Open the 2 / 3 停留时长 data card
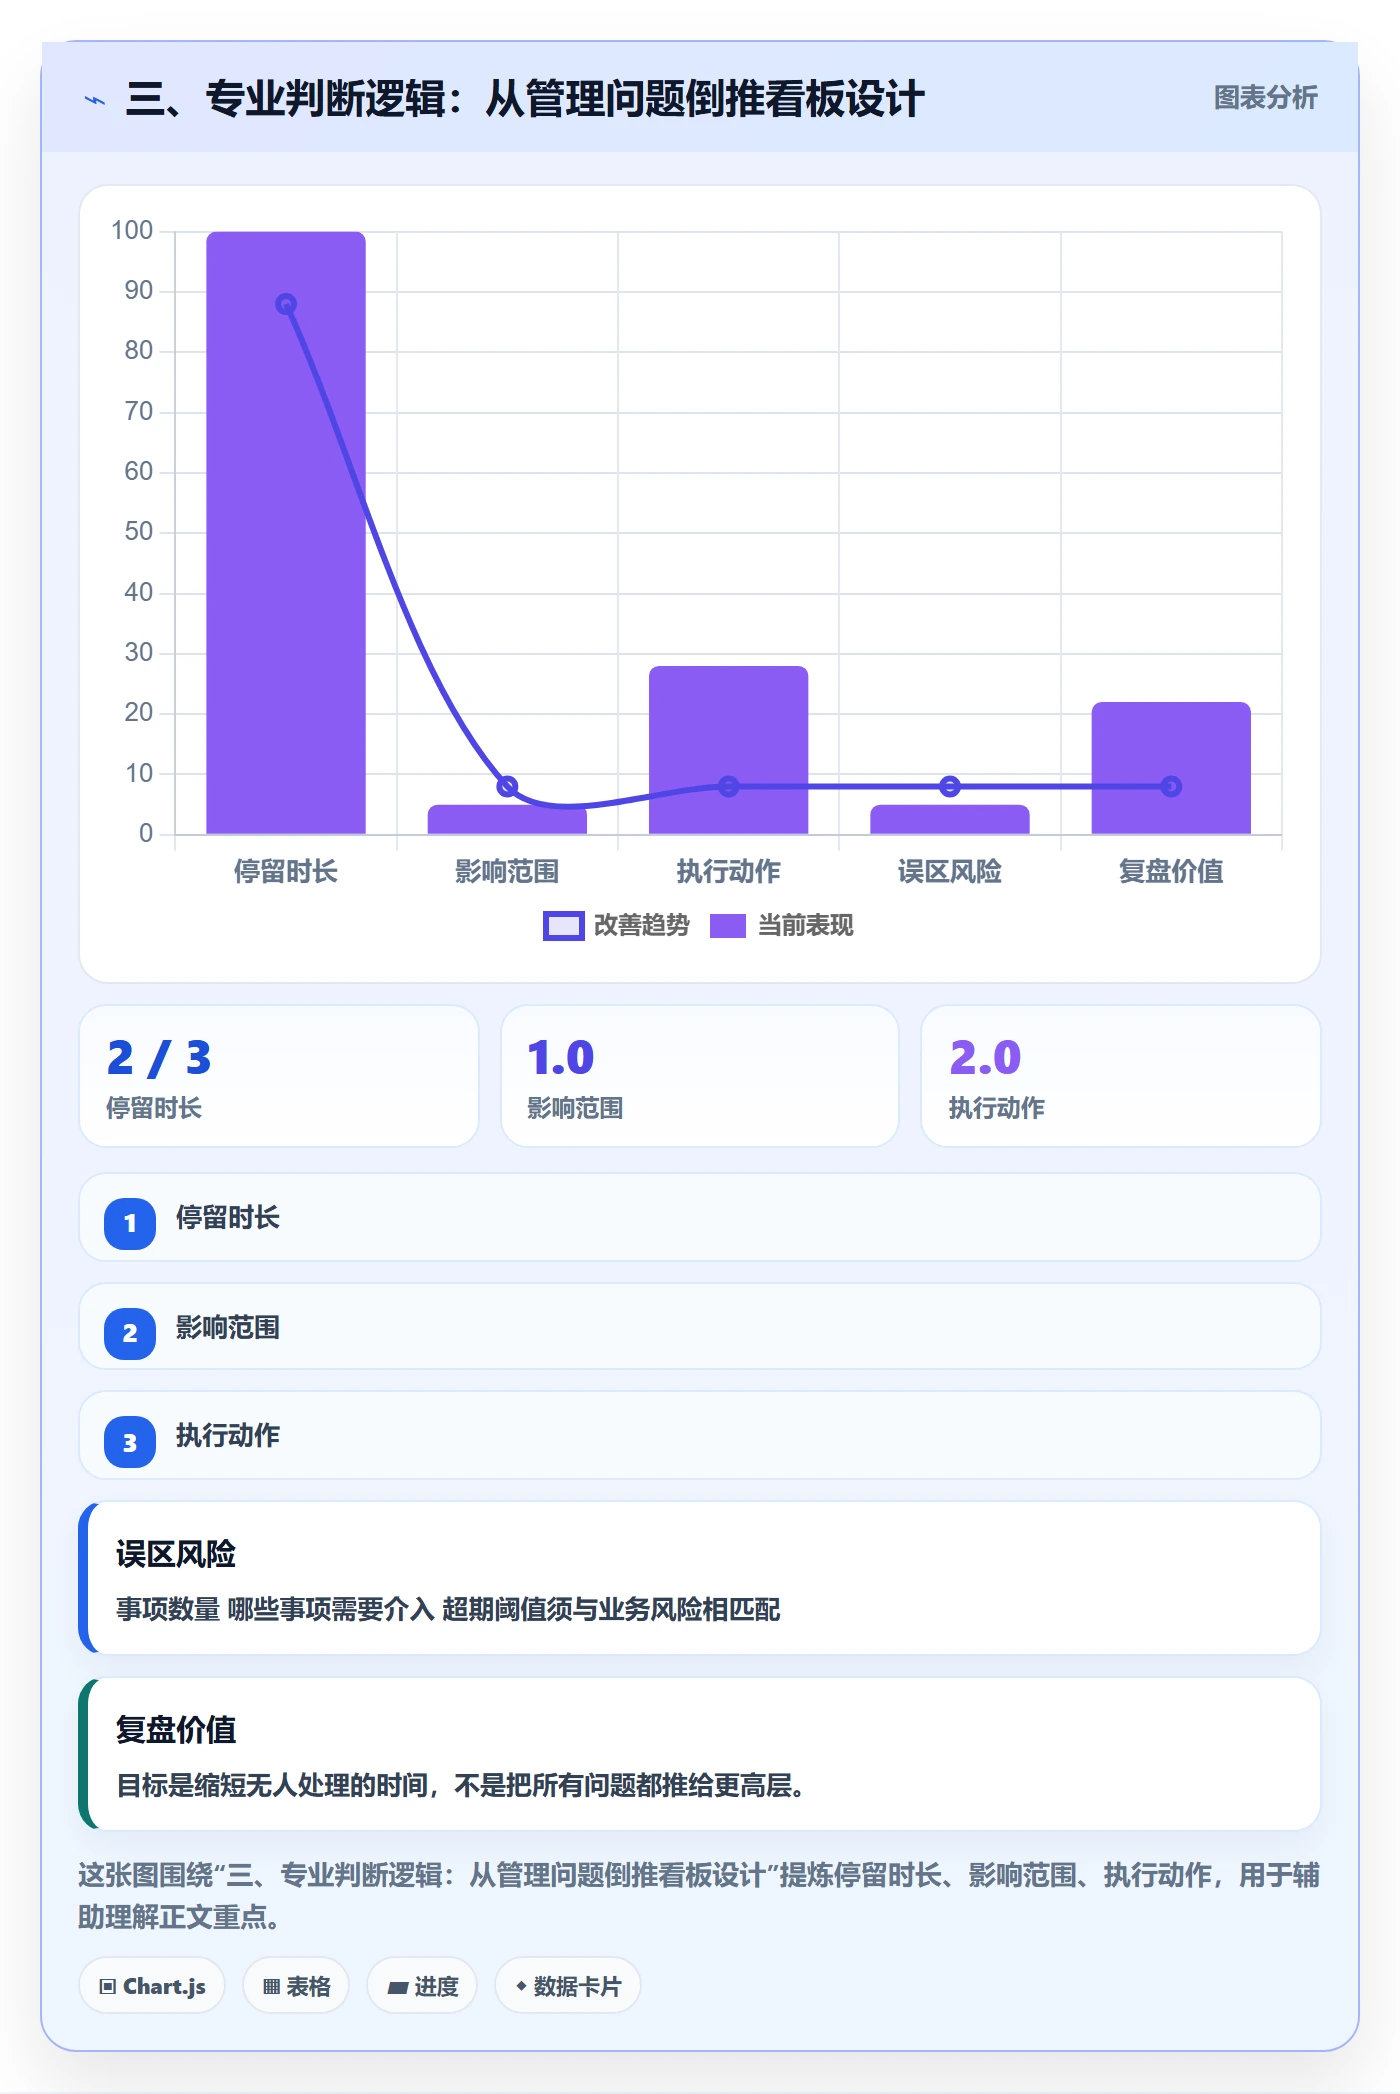This screenshot has width=1400, height=2094. 279,1076
